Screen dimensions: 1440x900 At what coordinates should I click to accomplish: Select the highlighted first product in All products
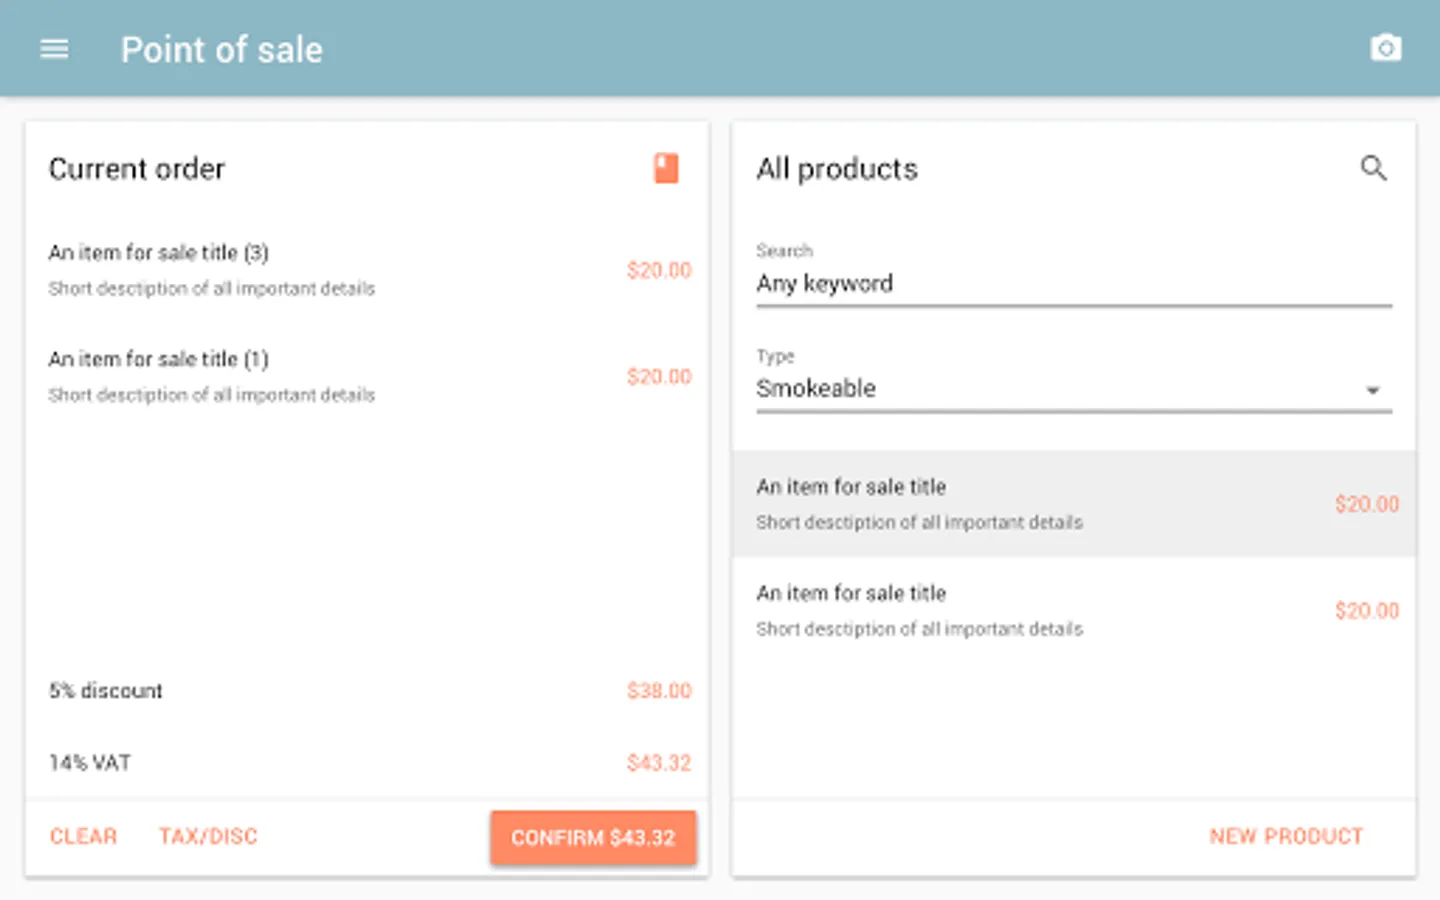coord(1073,504)
